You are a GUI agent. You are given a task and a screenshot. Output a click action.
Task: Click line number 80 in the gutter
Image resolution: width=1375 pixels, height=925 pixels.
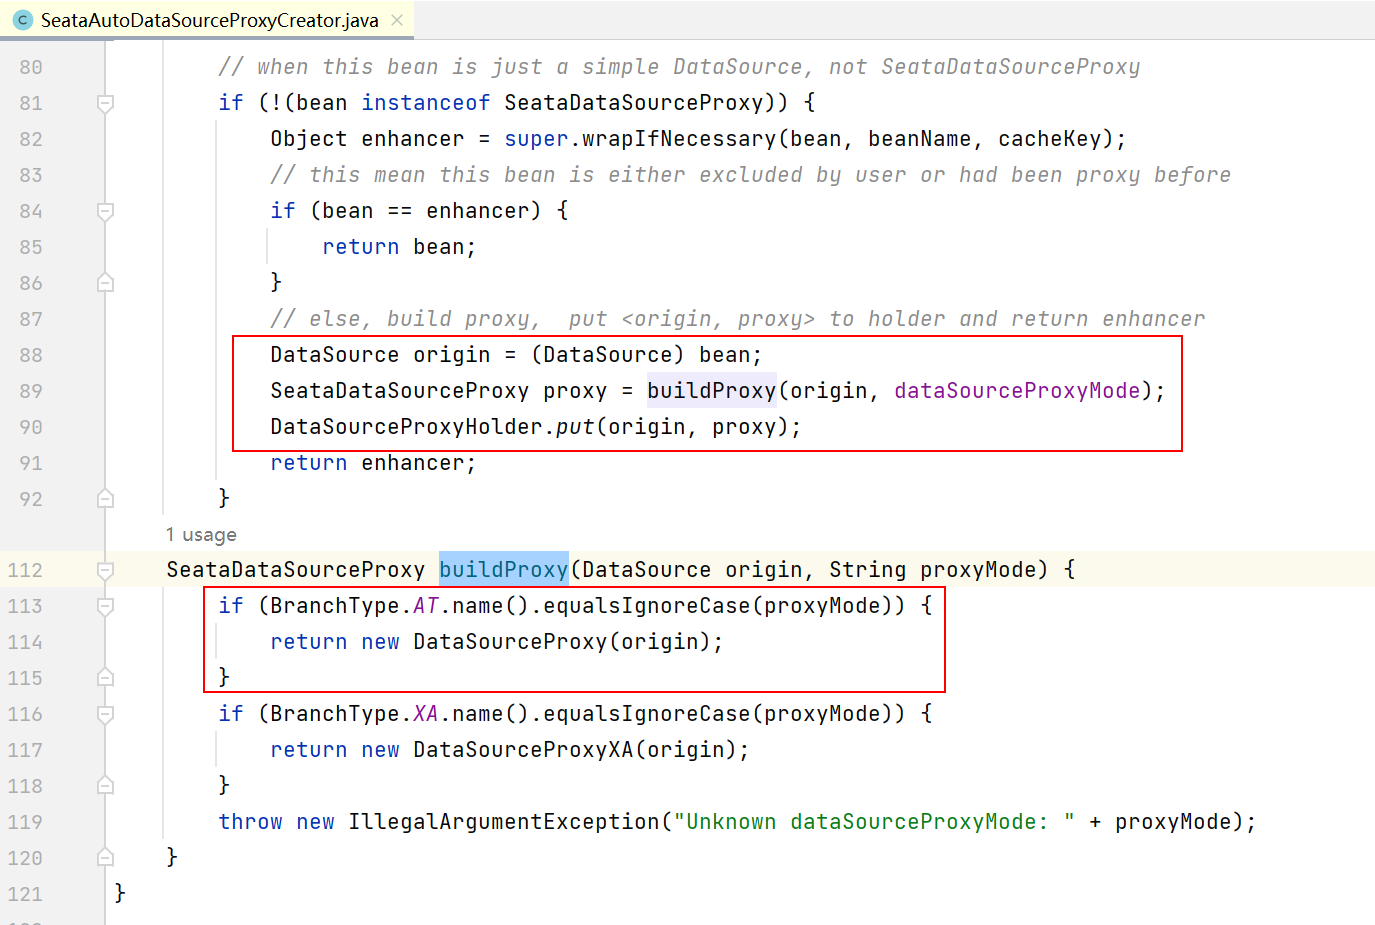coord(31,67)
